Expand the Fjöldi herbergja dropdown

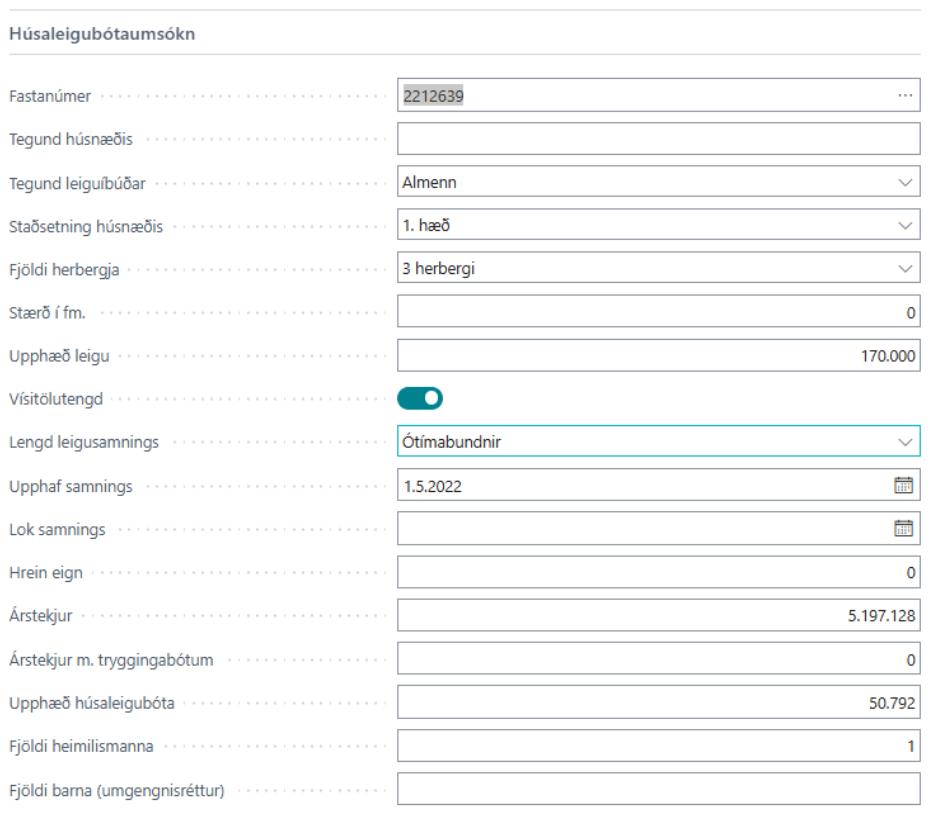(x=905, y=269)
